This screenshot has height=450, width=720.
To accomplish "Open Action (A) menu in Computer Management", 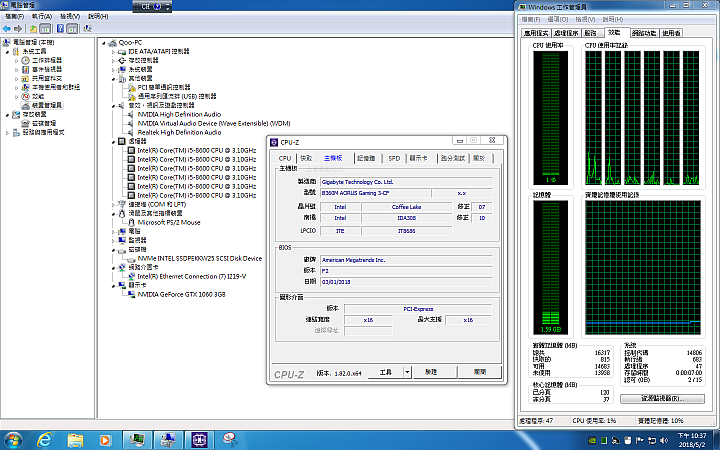I will click(42, 16).
